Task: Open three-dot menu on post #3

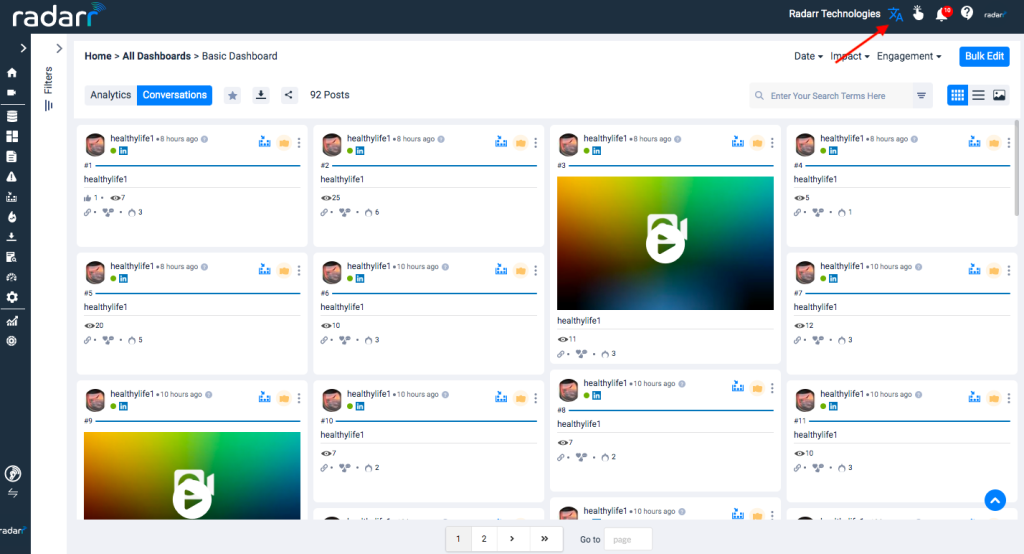Action: coord(772,143)
